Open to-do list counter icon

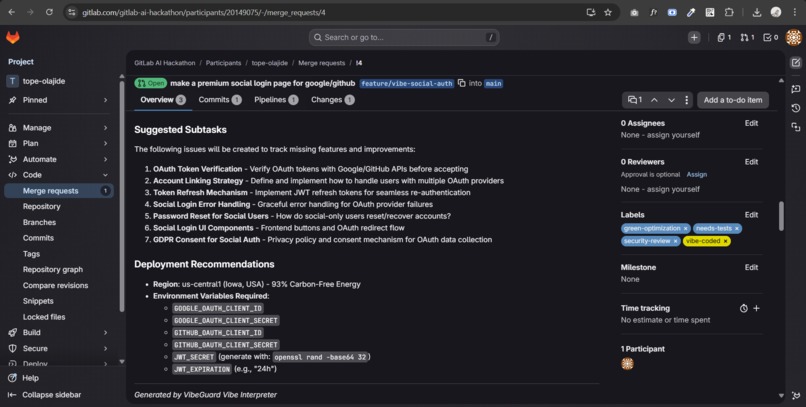point(771,38)
